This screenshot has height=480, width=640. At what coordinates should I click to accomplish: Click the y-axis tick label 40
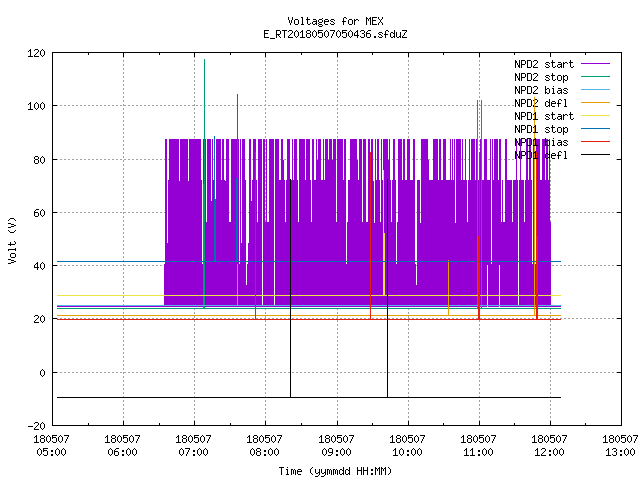point(39,266)
